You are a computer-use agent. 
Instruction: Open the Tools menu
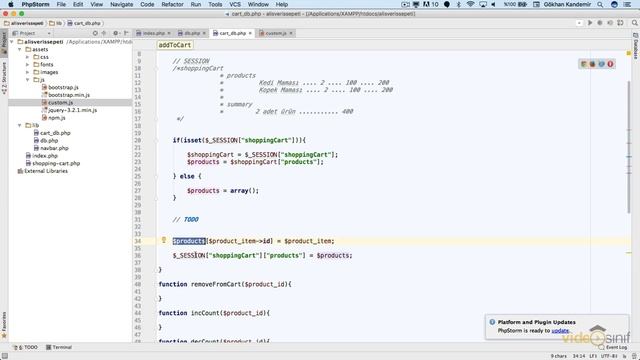(215, 4)
